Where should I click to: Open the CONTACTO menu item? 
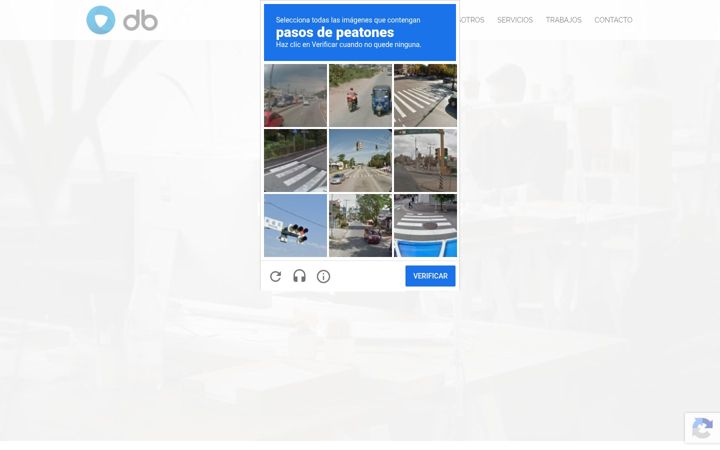coord(613,20)
